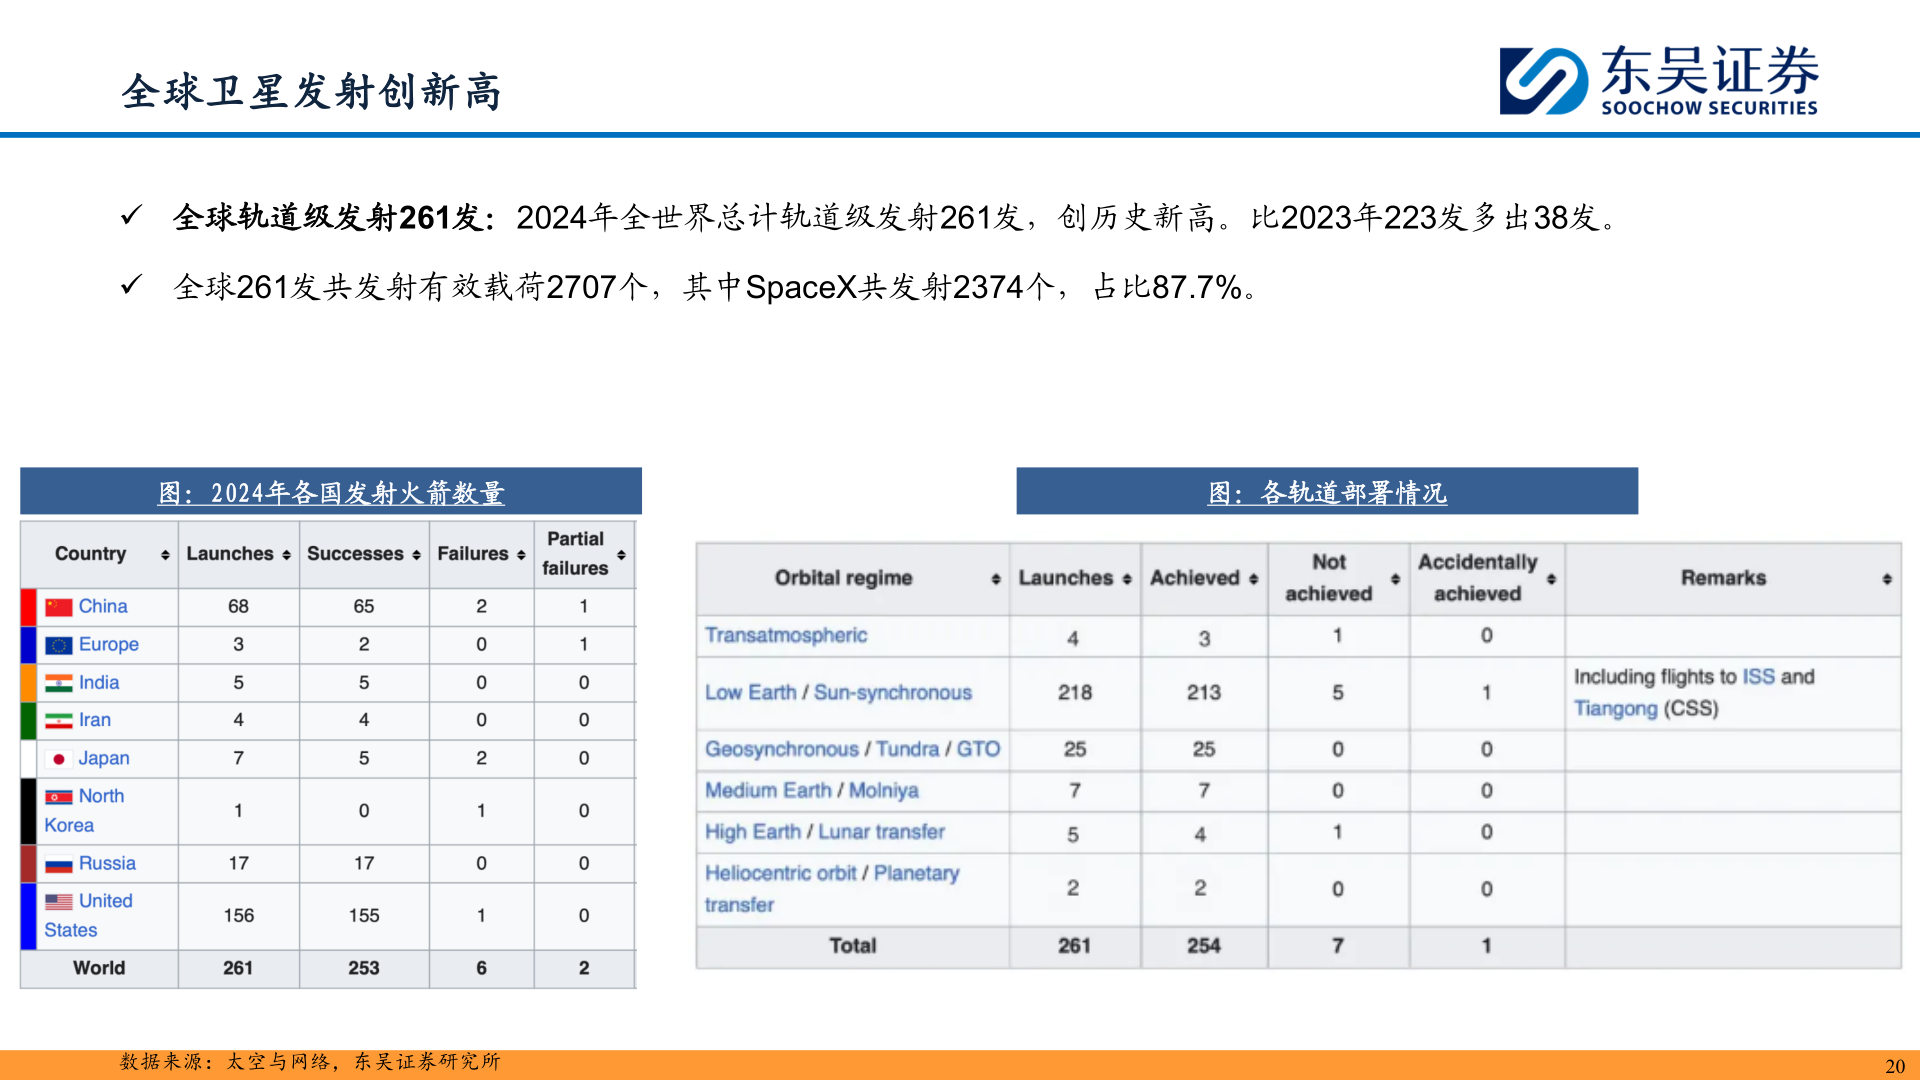1920x1080 pixels.
Task: Select the Geosynchronous / Tundra / GTO link
Action: [x=851, y=749]
